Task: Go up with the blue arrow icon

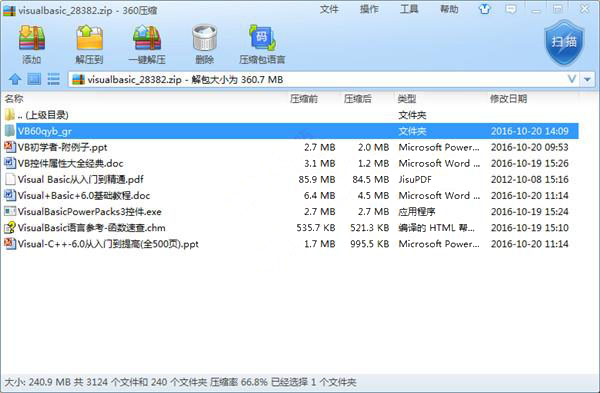Action: coord(15,79)
